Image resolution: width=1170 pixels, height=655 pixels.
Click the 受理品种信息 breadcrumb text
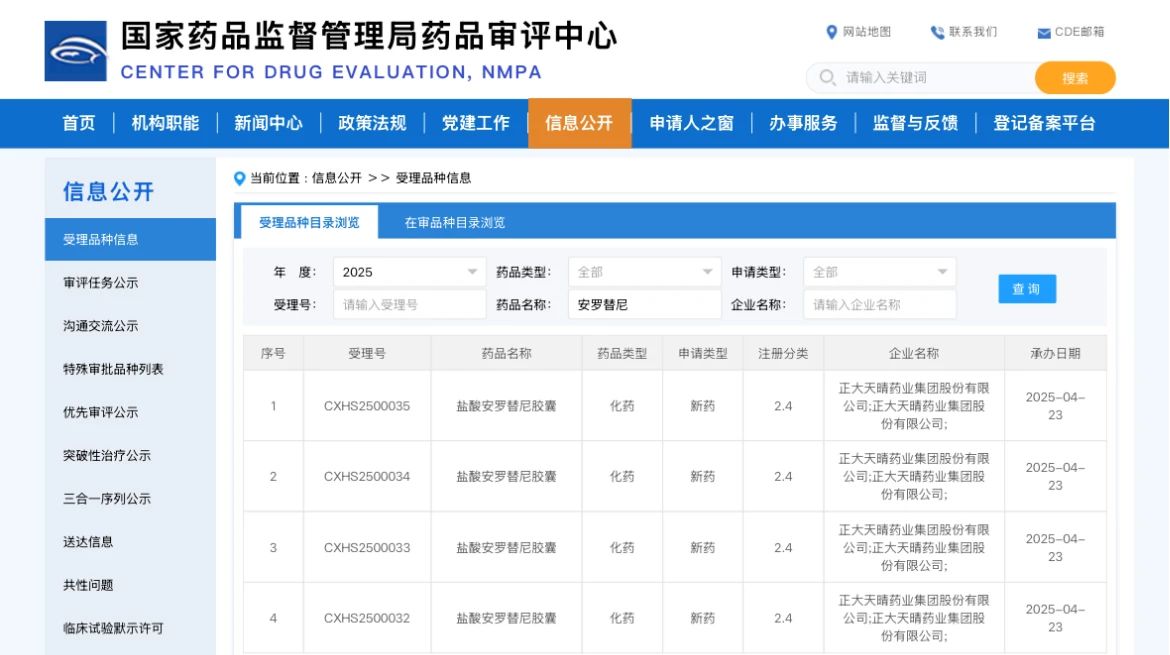(x=434, y=178)
